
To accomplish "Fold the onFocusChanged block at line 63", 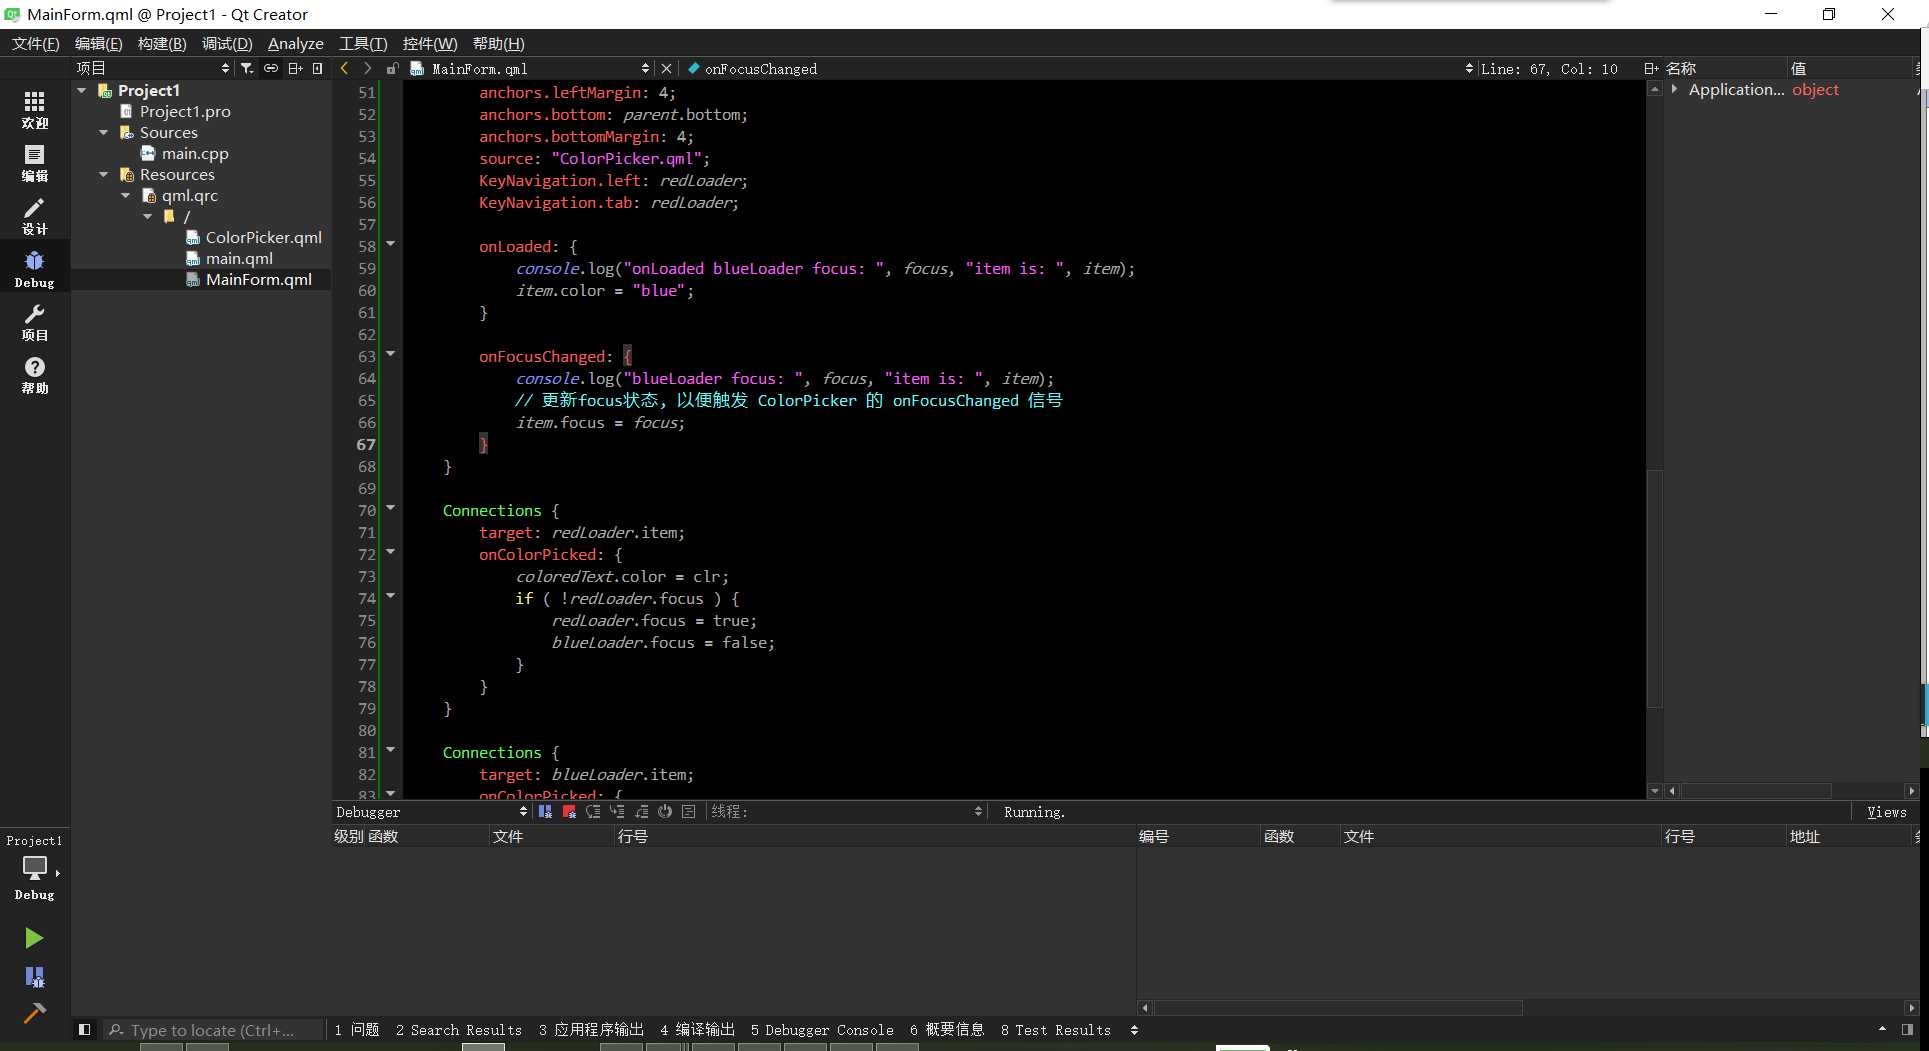I will click(x=391, y=354).
